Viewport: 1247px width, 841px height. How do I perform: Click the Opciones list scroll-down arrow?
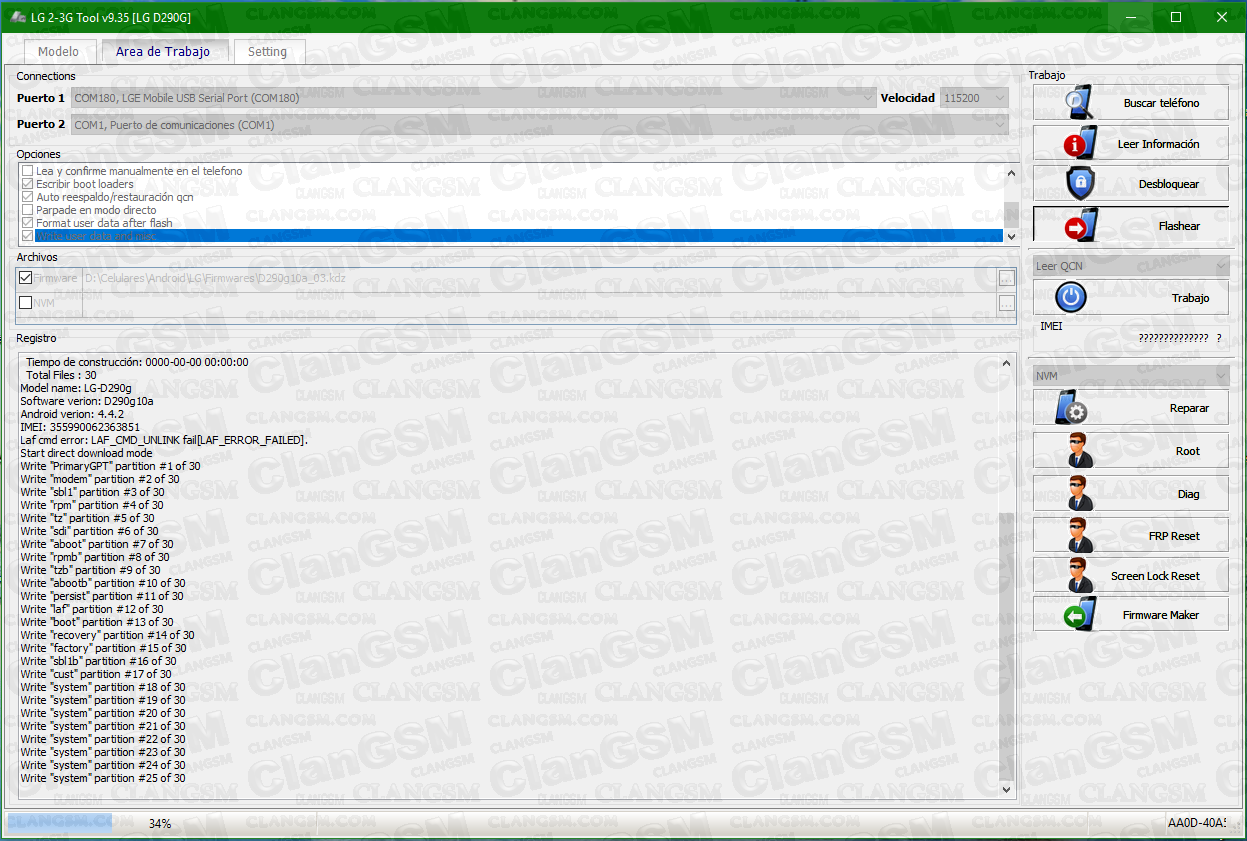coord(1011,235)
